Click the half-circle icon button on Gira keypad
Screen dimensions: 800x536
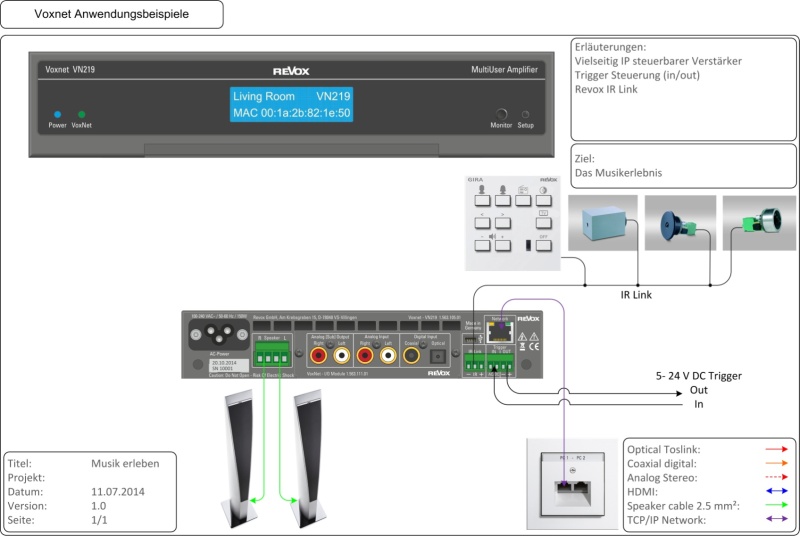coord(543,200)
